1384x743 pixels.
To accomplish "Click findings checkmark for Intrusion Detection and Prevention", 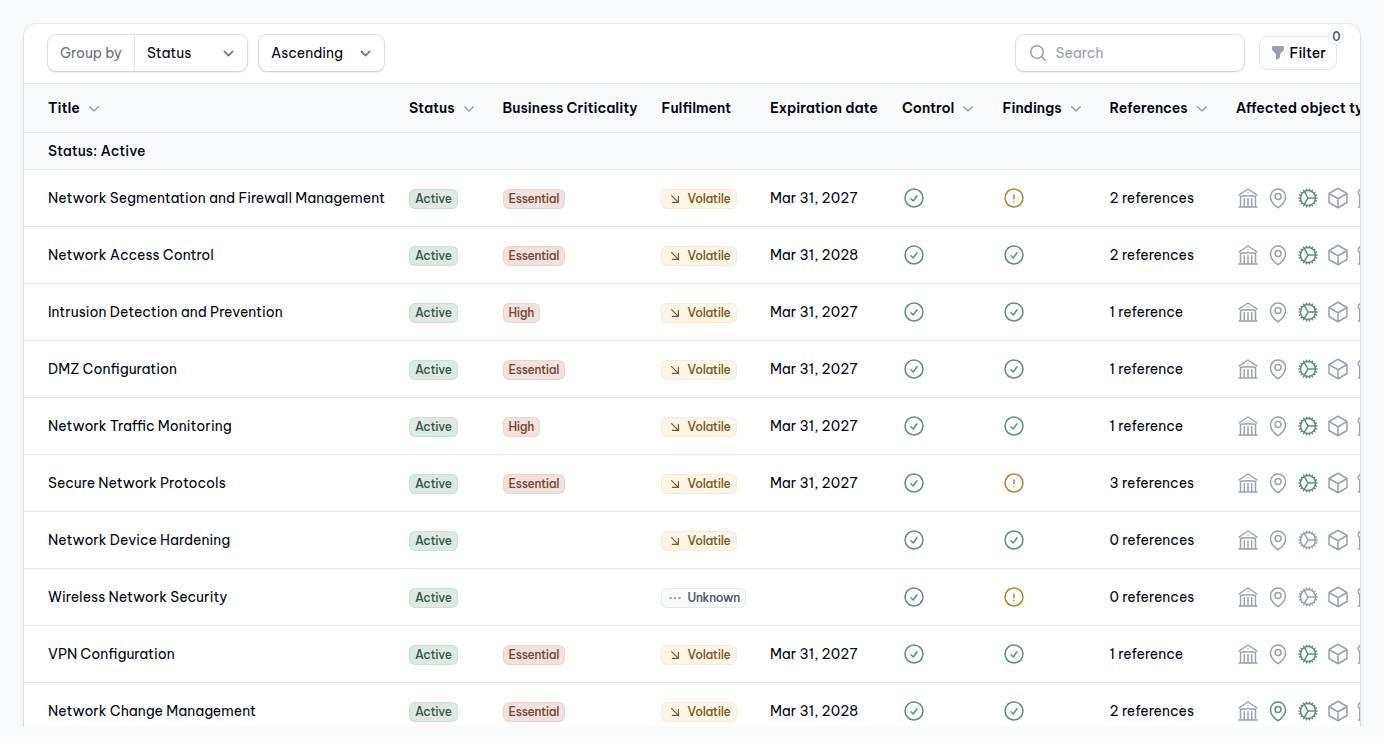I will coord(1013,312).
